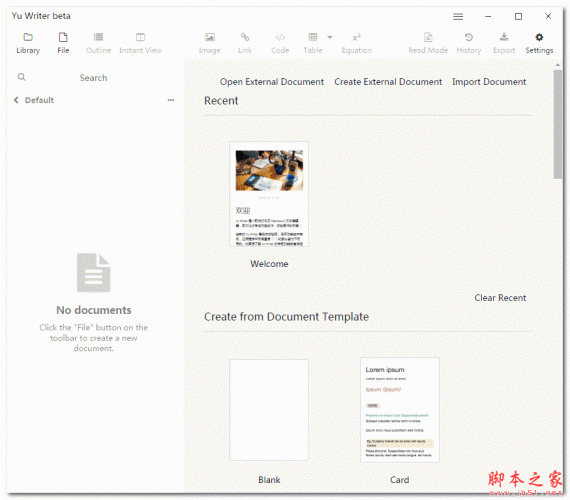Choose the Blank template

pyautogui.click(x=269, y=410)
